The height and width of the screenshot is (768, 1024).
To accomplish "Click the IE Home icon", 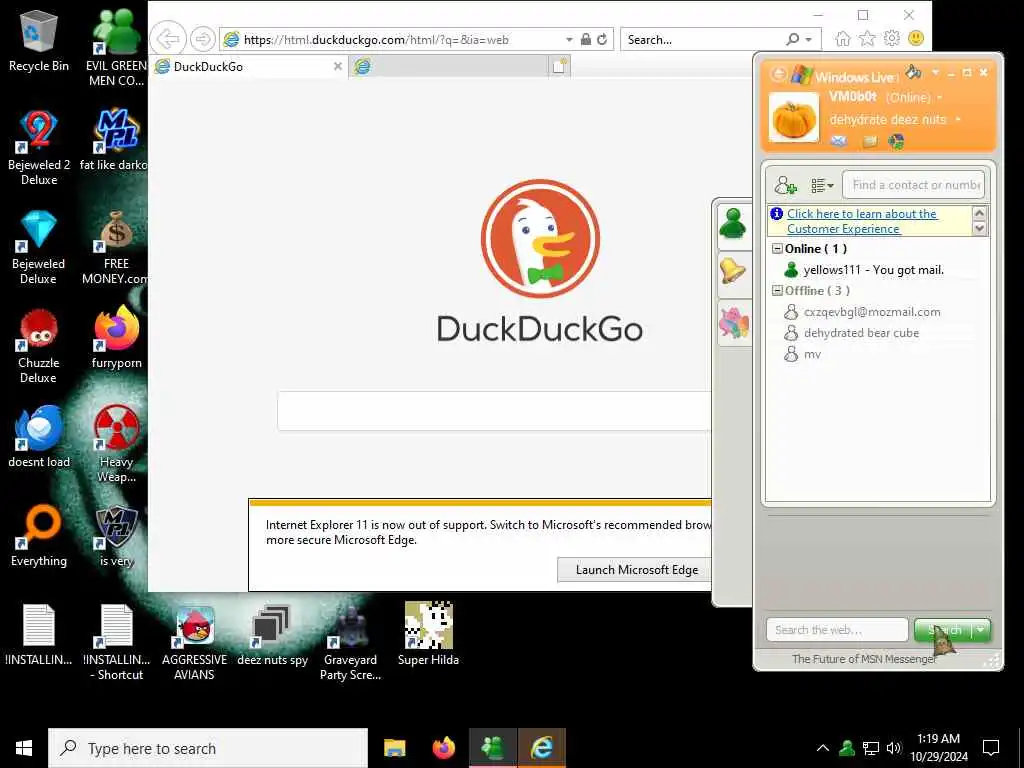I will click(x=843, y=39).
